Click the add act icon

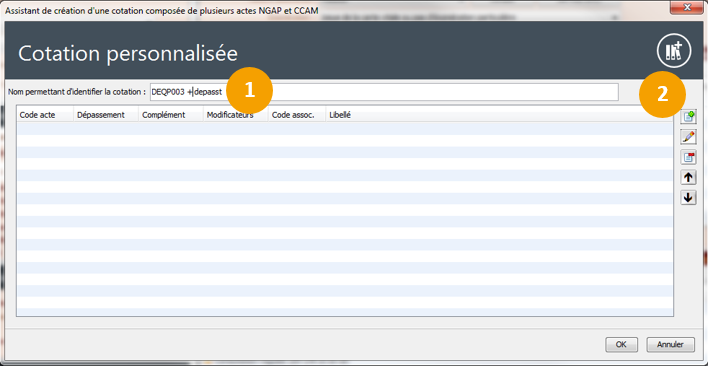688,116
